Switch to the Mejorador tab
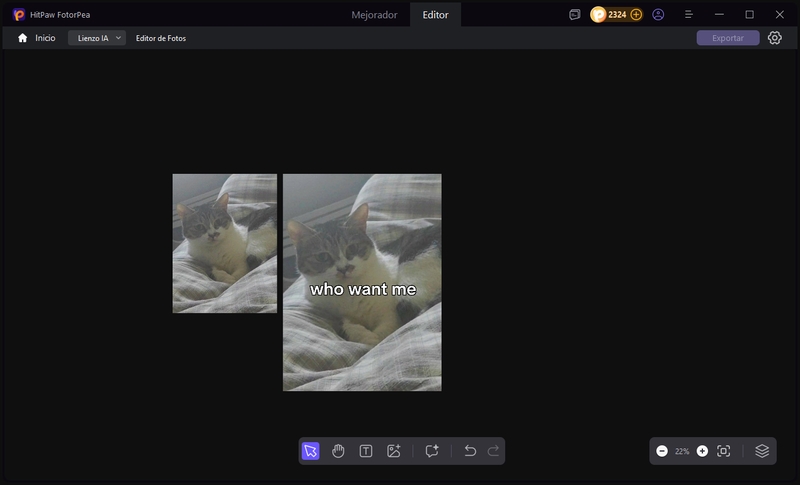Image resolution: width=800 pixels, height=485 pixels. (x=374, y=15)
